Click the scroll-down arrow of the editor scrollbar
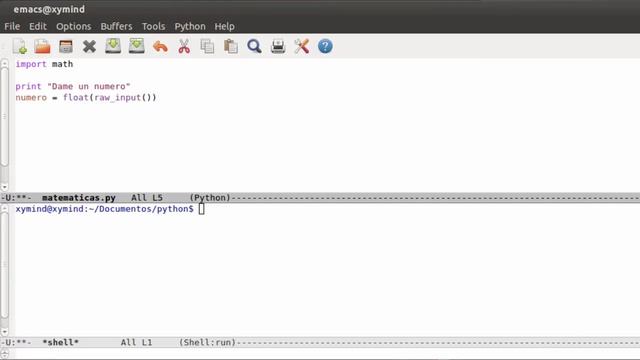This screenshot has width=640, height=360. (x=4, y=187)
